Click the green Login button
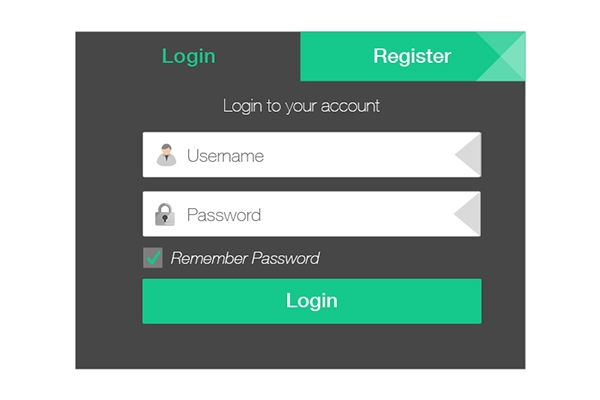 click(x=312, y=301)
